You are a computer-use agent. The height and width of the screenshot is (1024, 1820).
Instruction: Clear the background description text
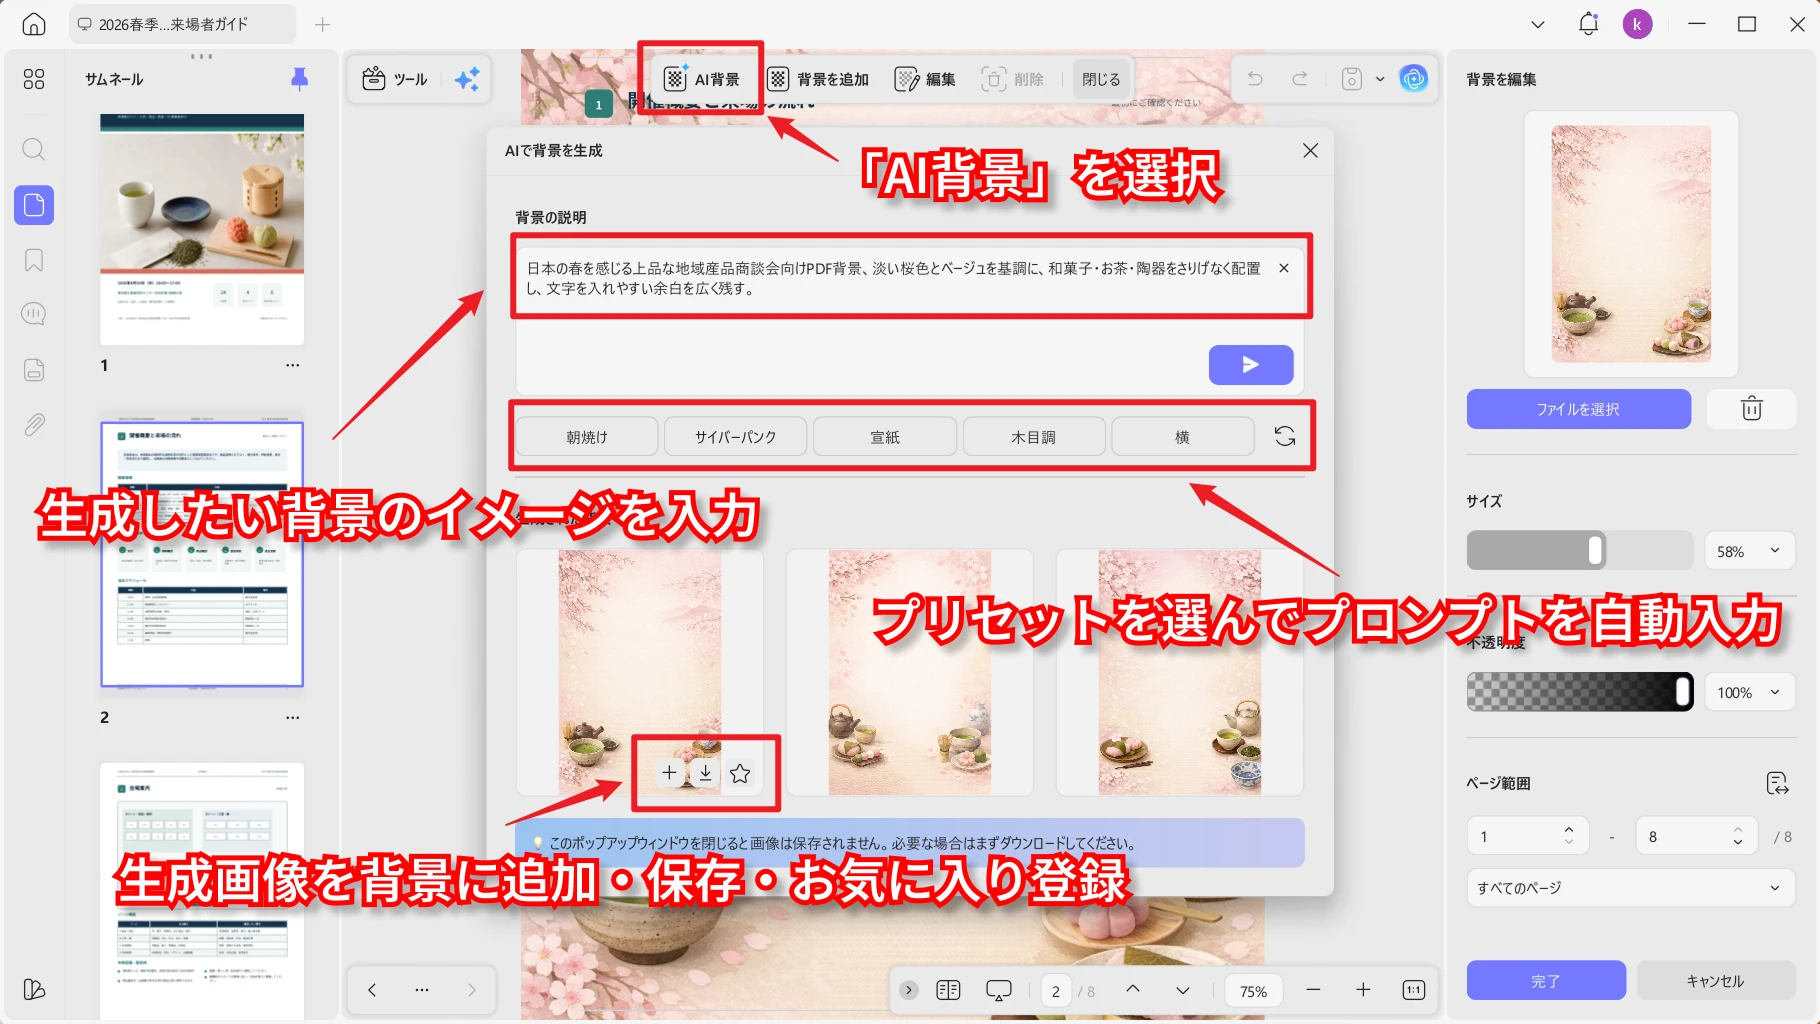click(x=1284, y=268)
